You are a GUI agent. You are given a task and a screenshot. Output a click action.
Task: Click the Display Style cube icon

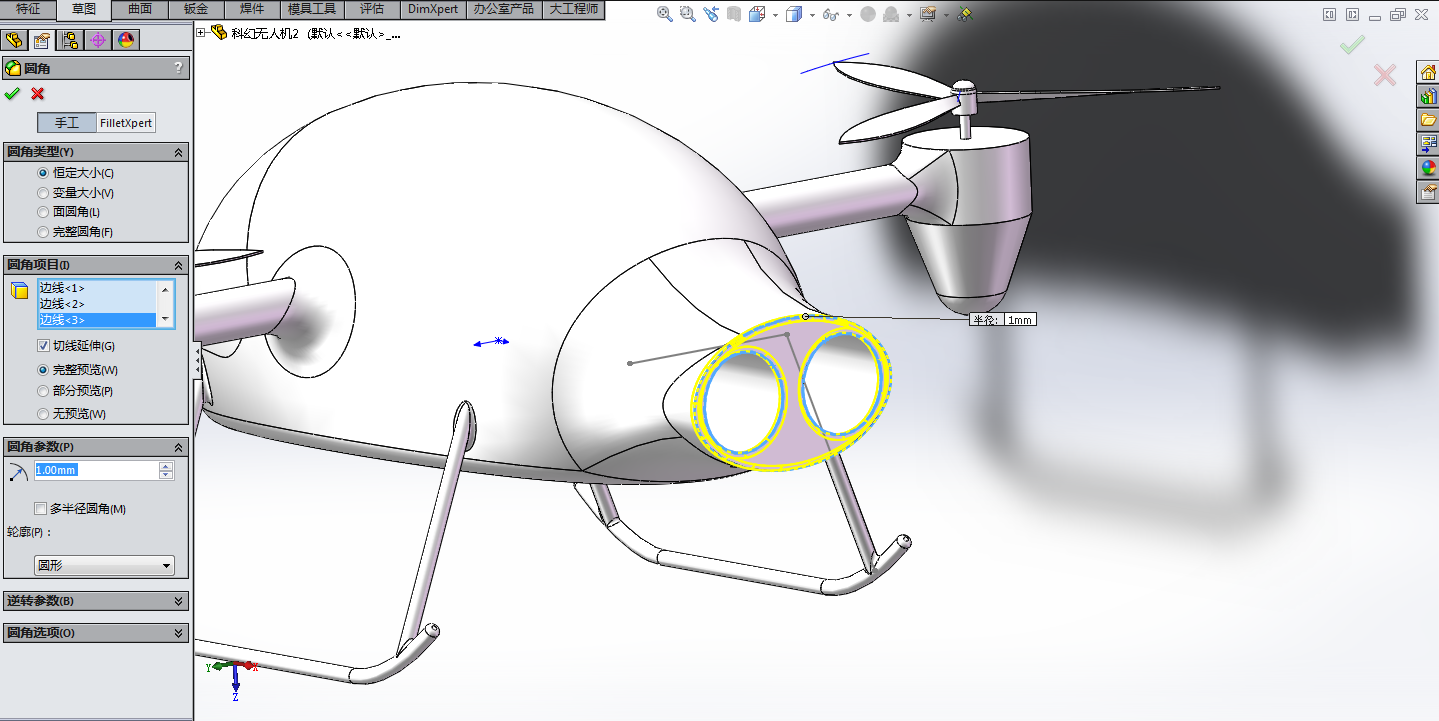pyautogui.click(x=794, y=14)
